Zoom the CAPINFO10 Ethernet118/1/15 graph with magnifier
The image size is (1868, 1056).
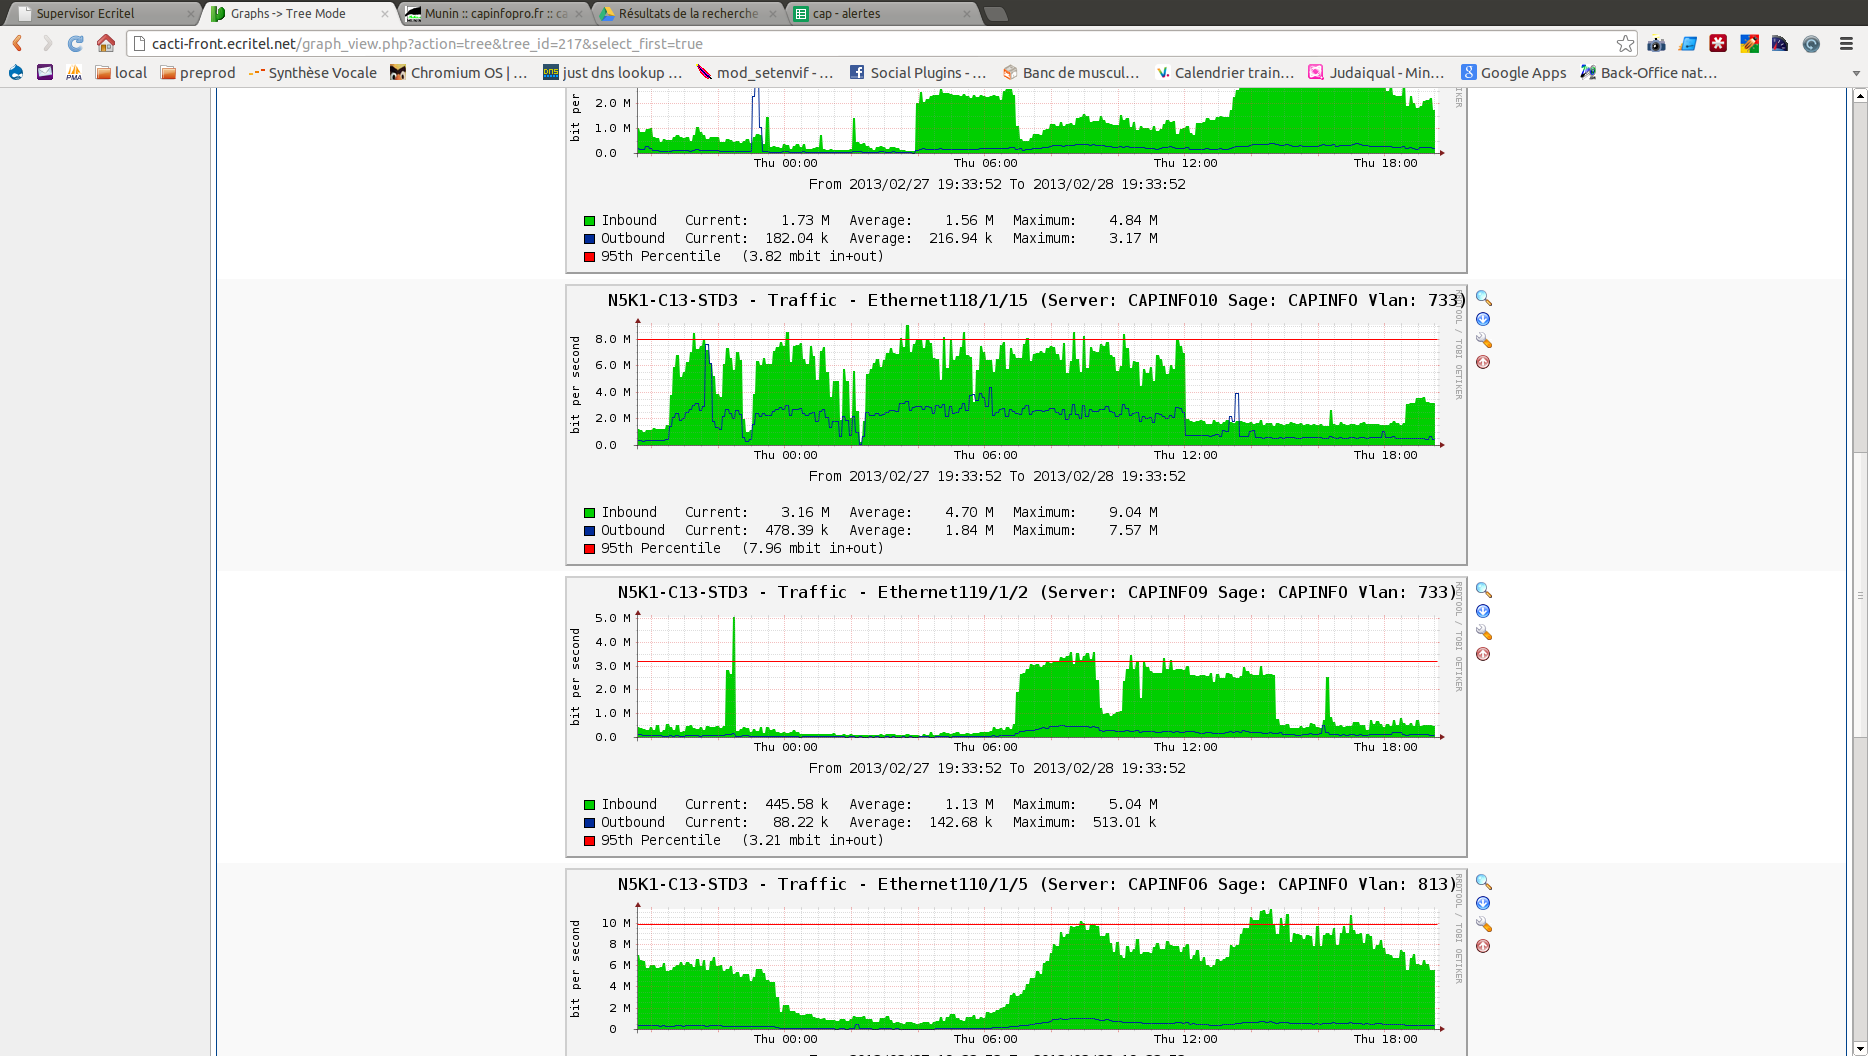(1483, 298)
